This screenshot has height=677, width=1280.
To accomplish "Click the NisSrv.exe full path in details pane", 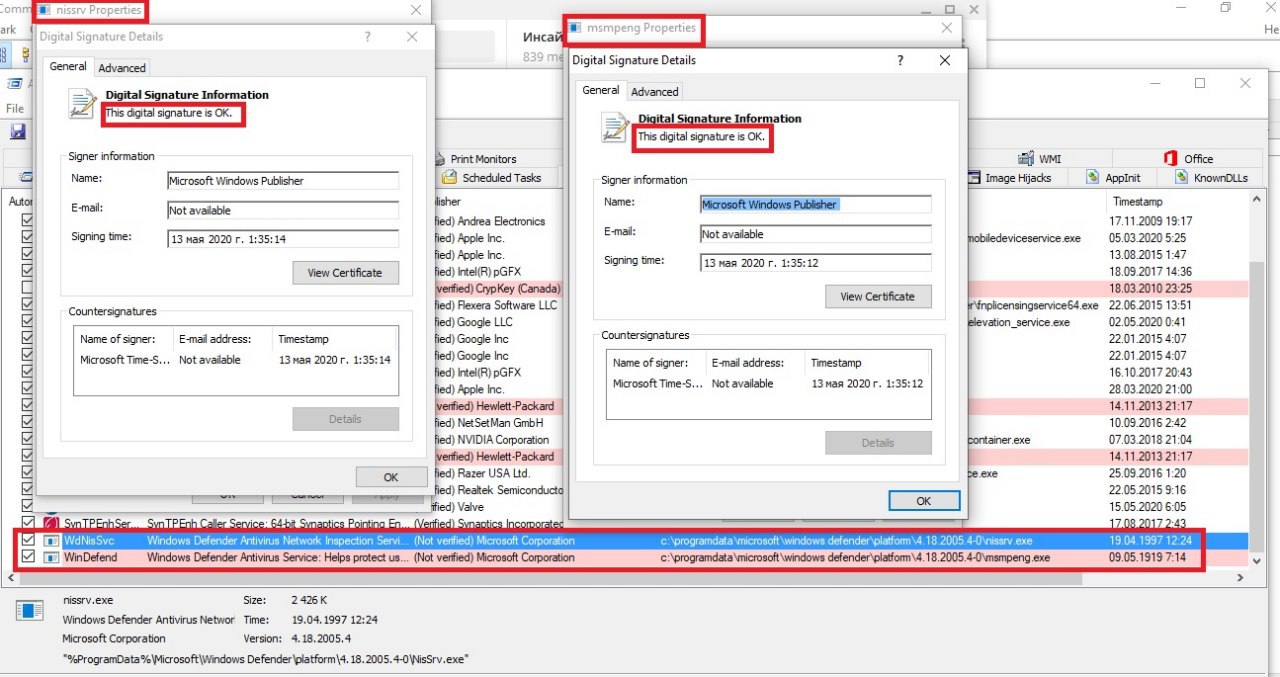I will point(266,659).
